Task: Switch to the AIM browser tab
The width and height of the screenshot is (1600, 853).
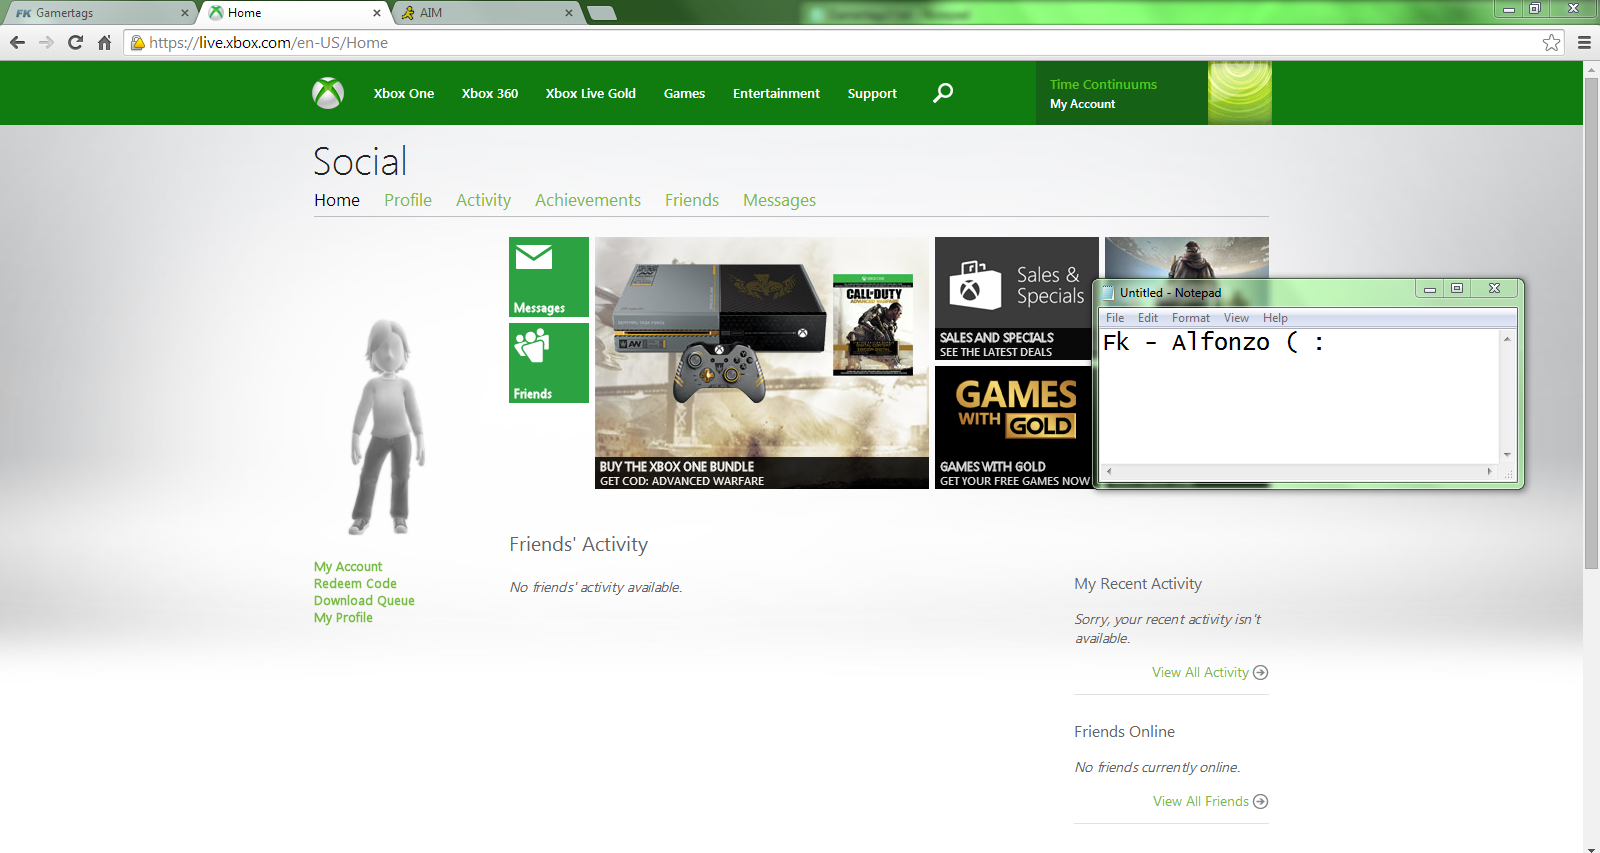Action: (486, 13)
